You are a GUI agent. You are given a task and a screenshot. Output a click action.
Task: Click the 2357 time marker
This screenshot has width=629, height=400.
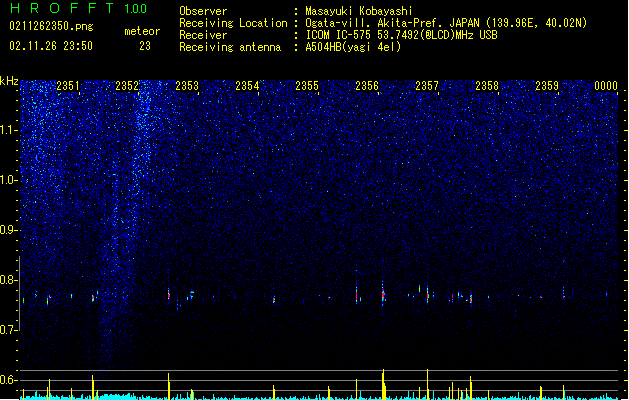pyautogui.click(x=427, y=86)
